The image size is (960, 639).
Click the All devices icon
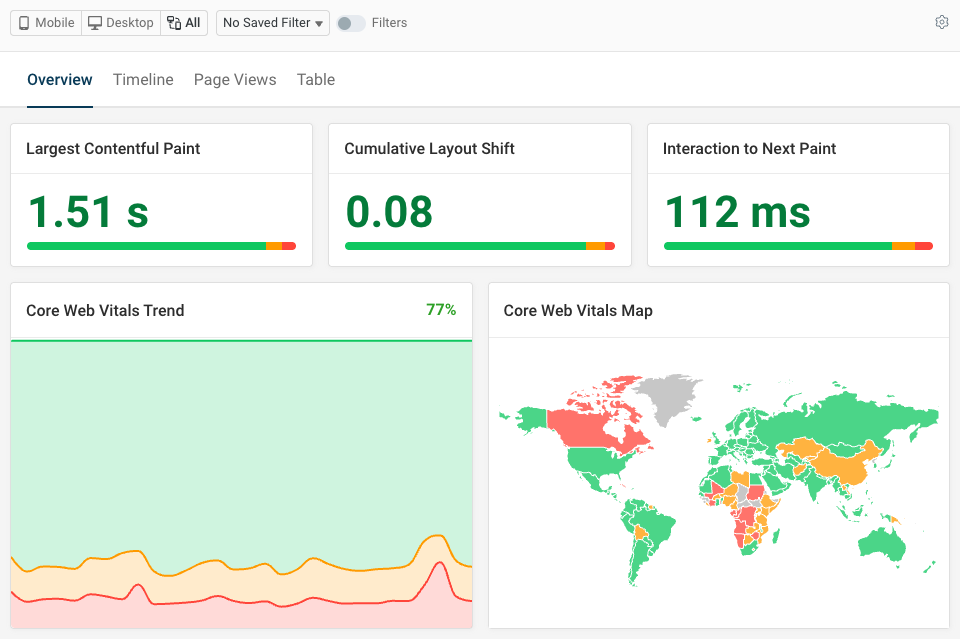183,22
